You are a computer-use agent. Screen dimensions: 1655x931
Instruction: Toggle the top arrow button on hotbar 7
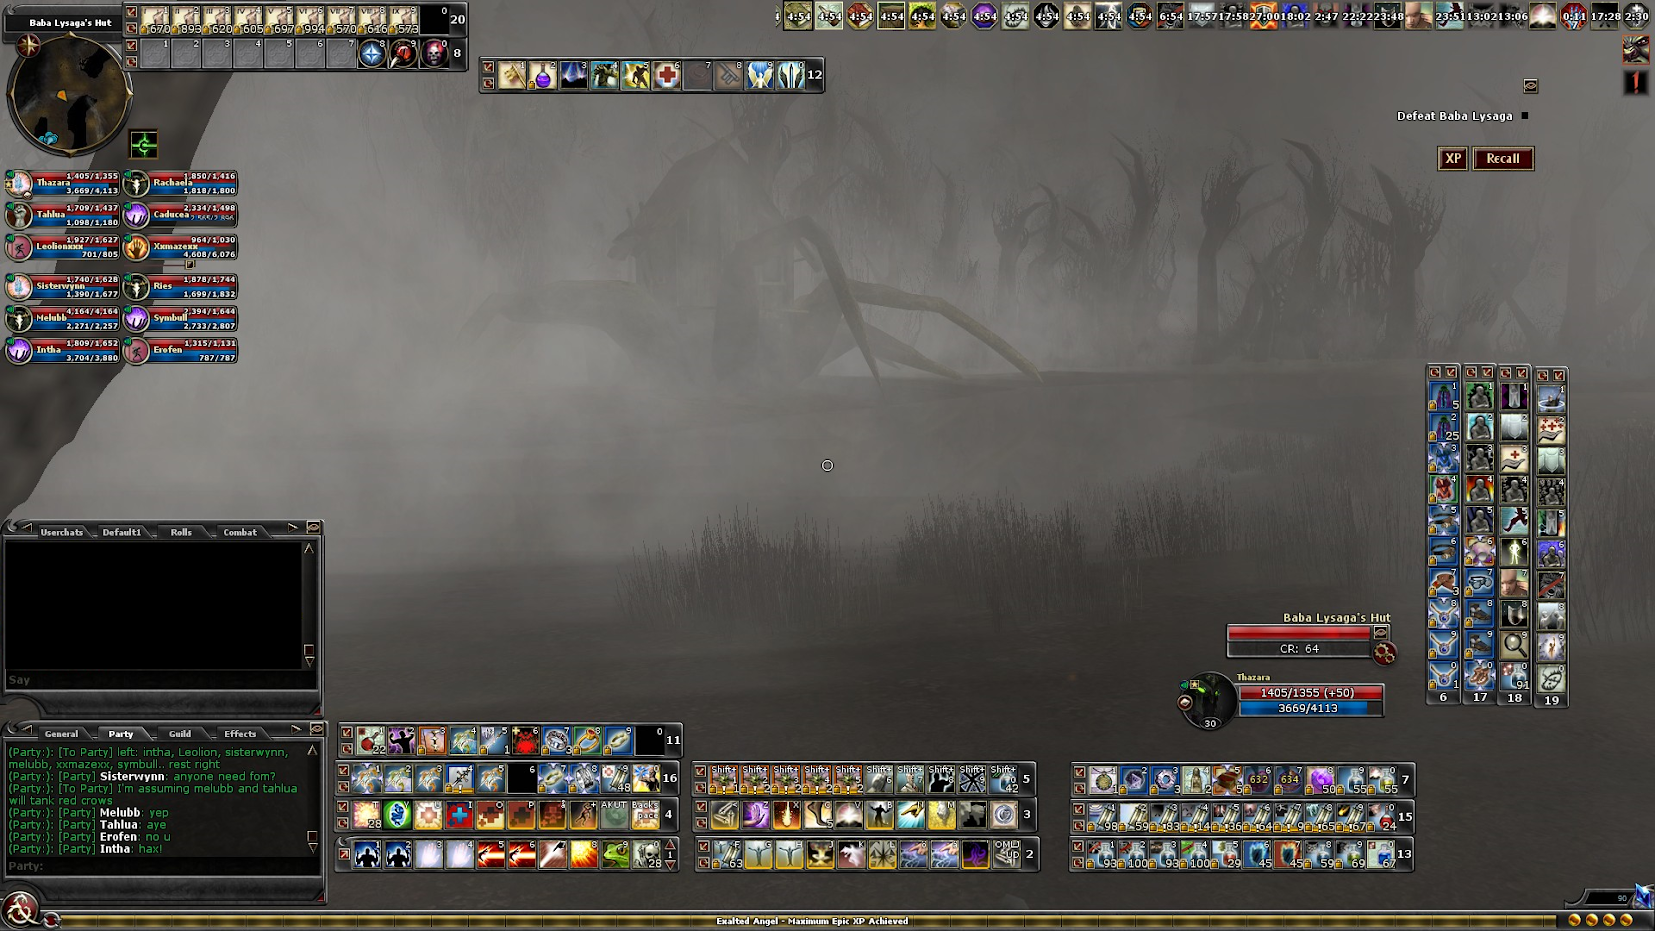[x=1079, y=772]
